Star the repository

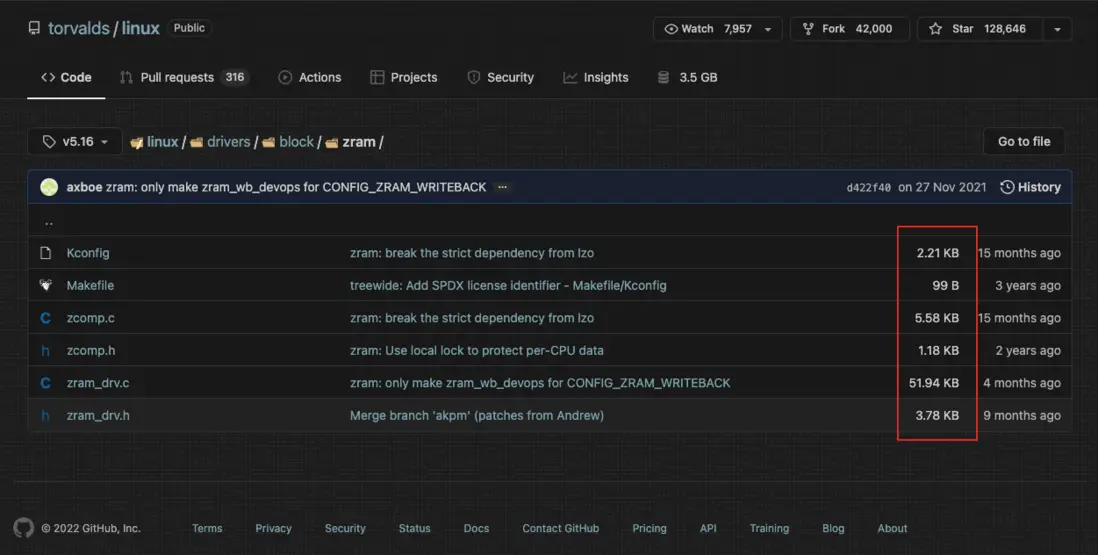pos(979,29)
